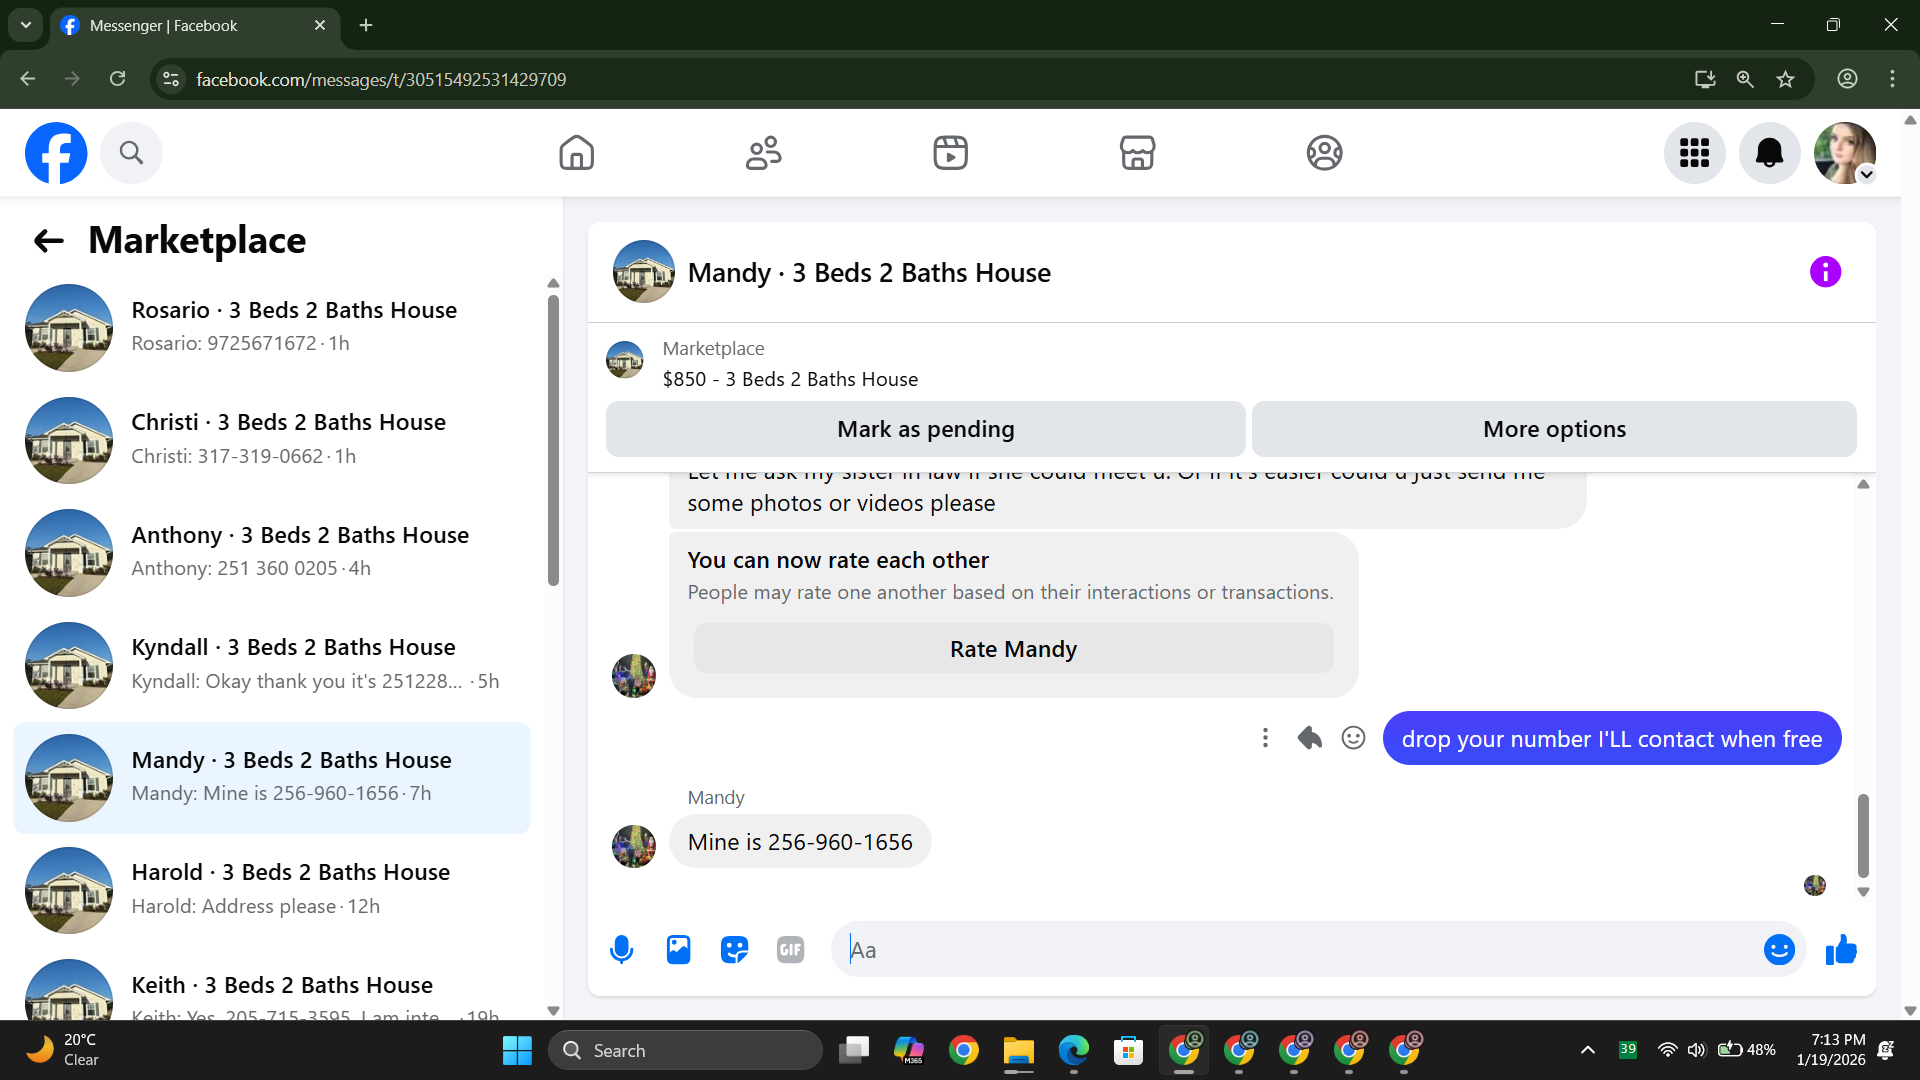Open conversation information panel icon

(1825, 272)
